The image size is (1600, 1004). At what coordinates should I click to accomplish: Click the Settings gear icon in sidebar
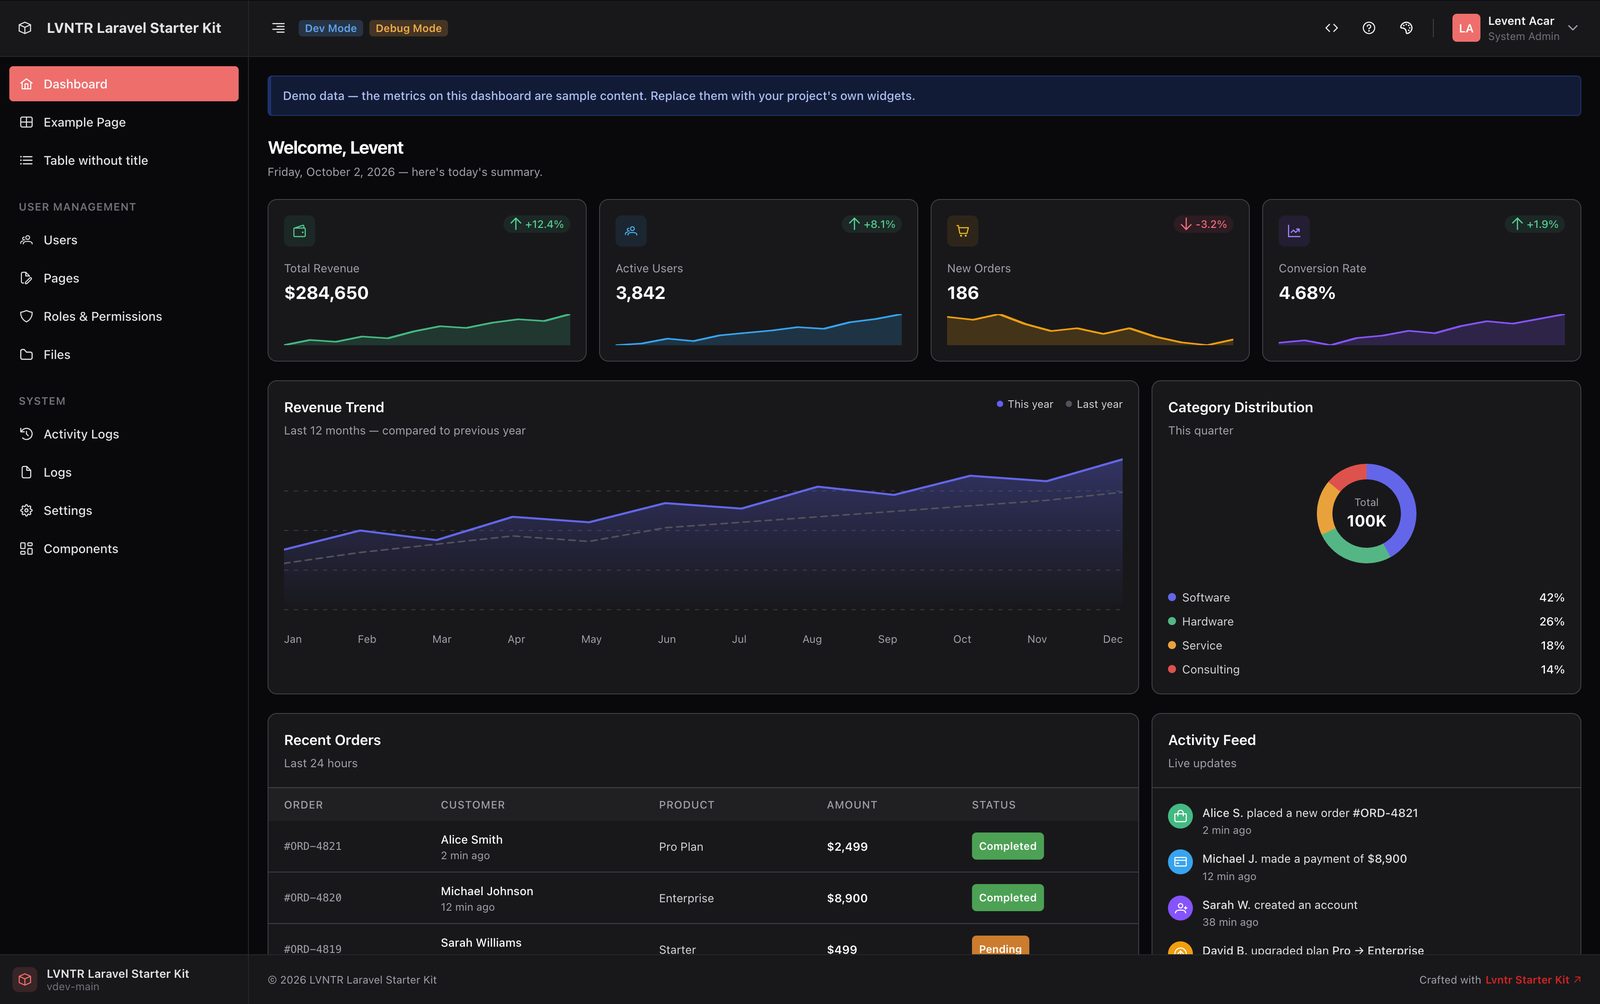click(26, 510)
